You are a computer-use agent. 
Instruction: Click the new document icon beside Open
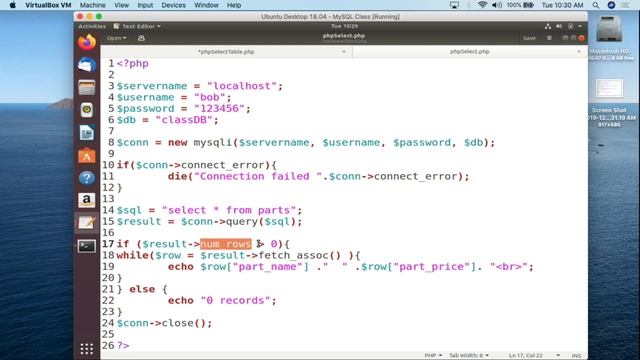(141, 38)
